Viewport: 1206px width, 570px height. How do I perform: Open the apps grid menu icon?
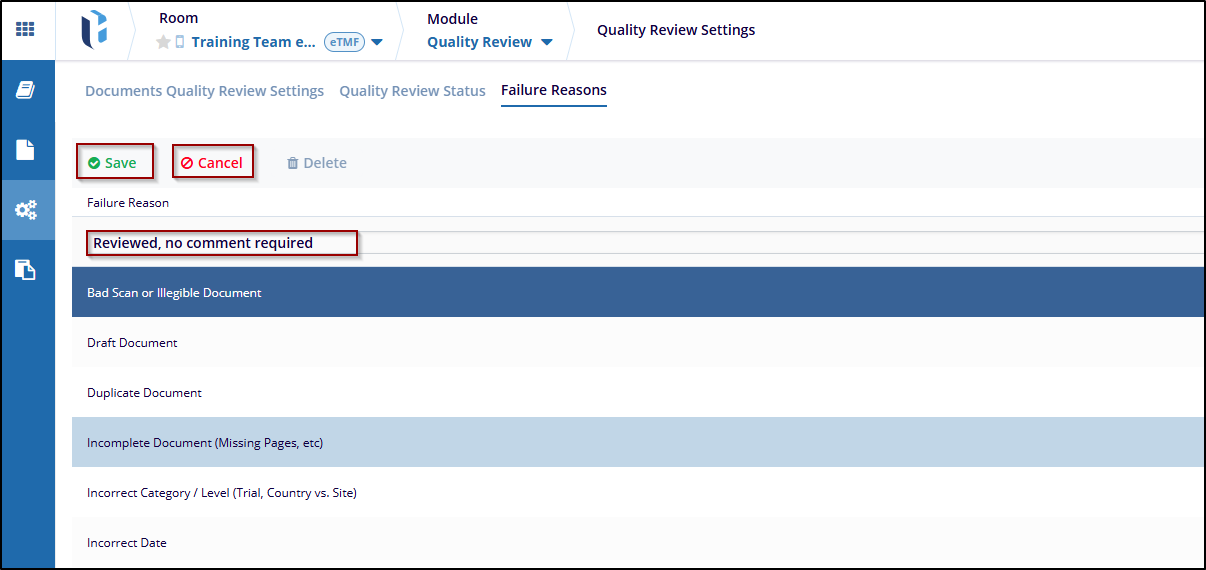[x=25, y=29]
